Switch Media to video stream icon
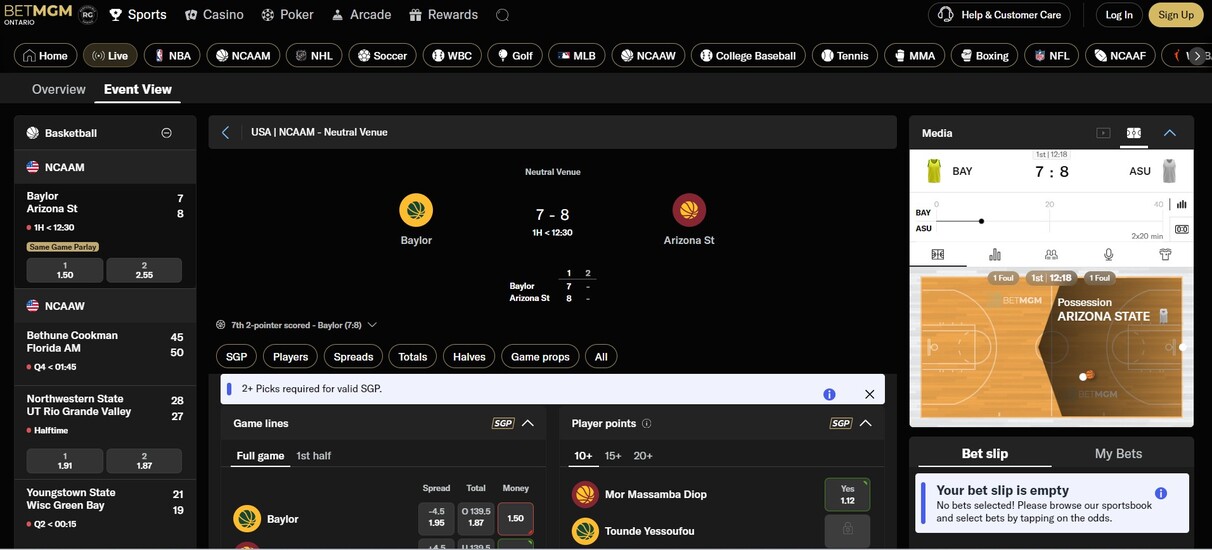1212x550 pixels. tap(1103, 133)
